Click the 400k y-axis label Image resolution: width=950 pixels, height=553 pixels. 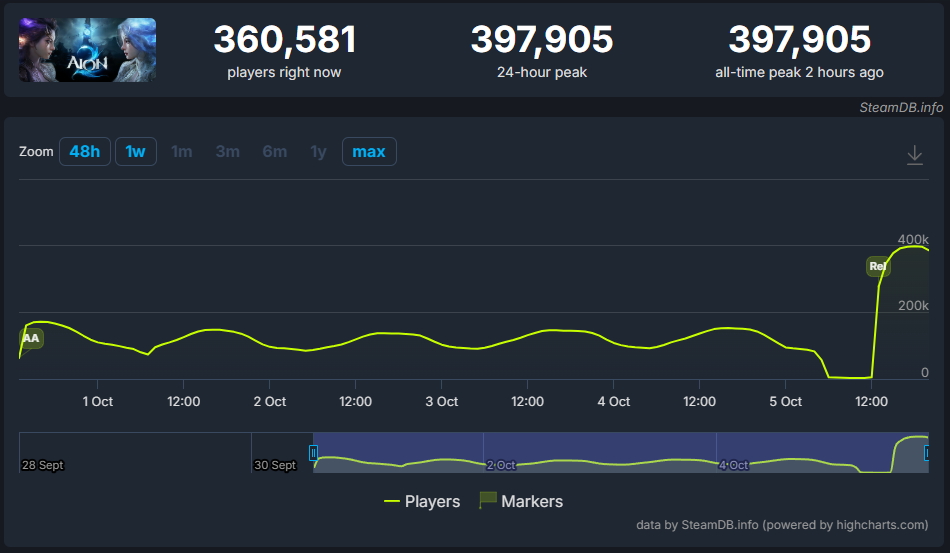pos(913,239)
